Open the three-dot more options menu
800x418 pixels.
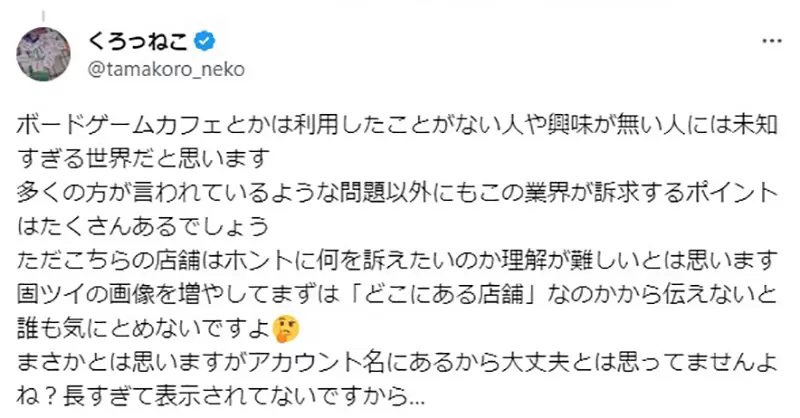click(771, 41)
